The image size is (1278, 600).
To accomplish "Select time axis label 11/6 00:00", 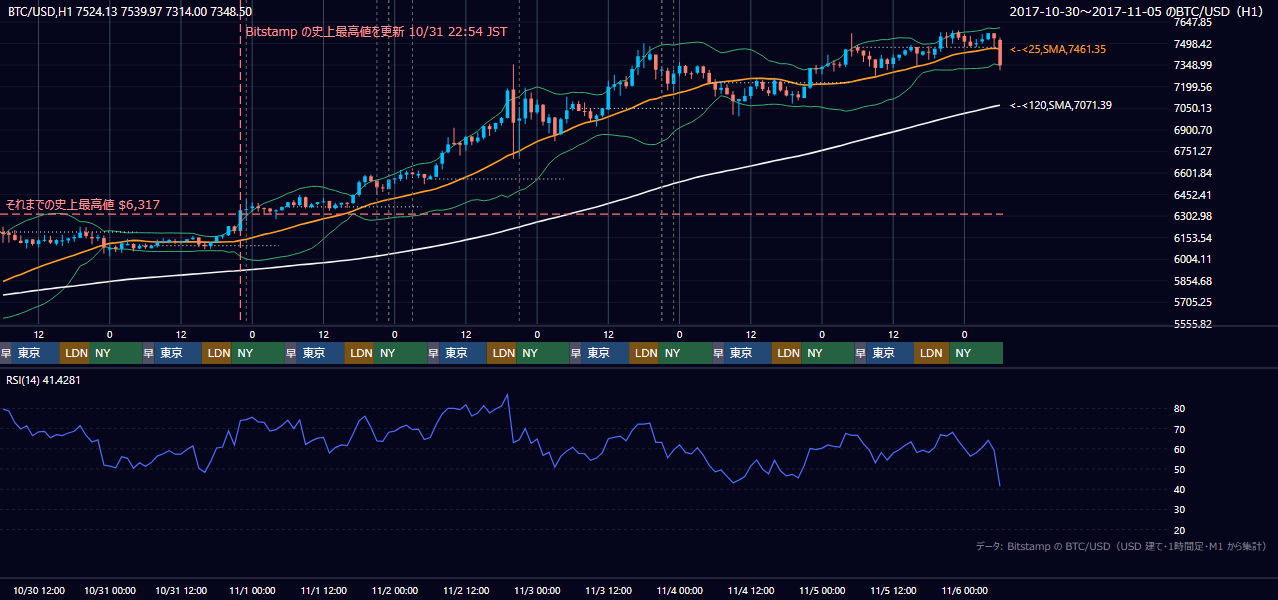I will [x=964, y=591].
